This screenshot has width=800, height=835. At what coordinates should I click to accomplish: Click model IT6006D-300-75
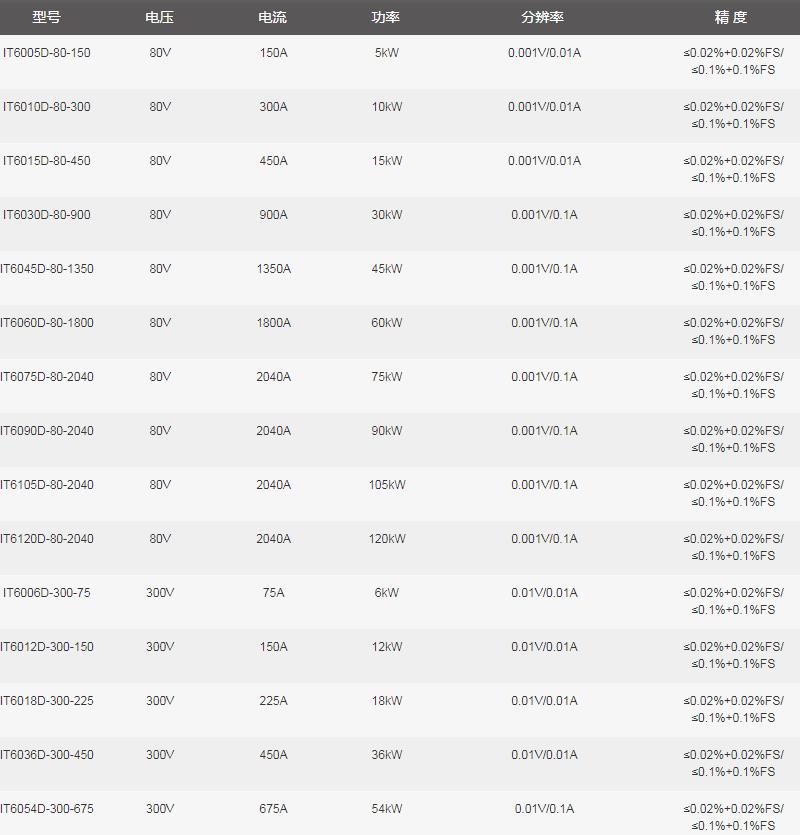[46, 593]
